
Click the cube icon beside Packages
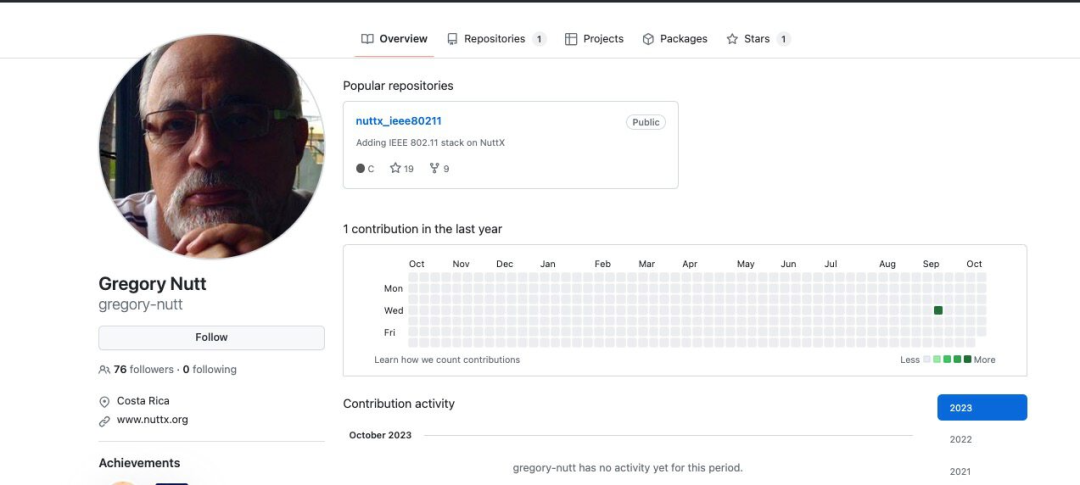(x=648, y=39)
